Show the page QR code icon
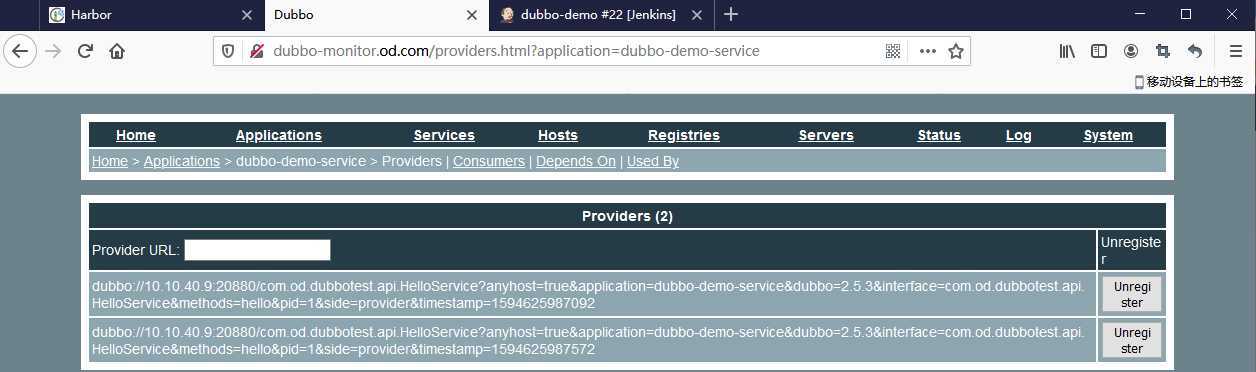This screenshot has height=372, width=1256. click(x=893, y=51)
